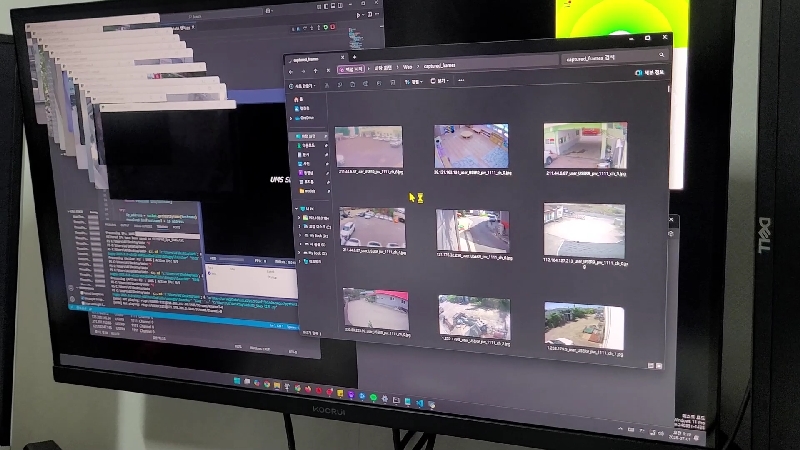Click the Wnn breadcrumb segment
Screen dimensions: 800x450
pos(406,66)
